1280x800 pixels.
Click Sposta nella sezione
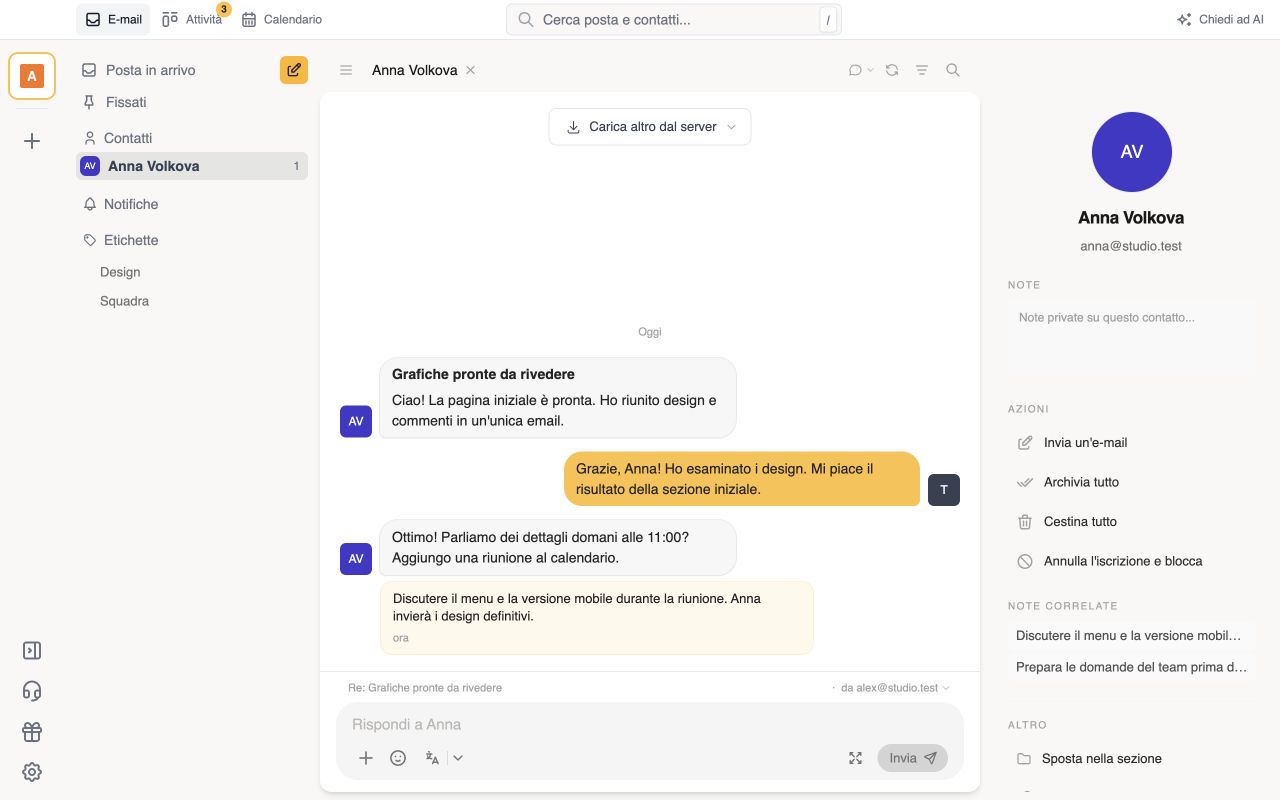[x=1132, y=759]
